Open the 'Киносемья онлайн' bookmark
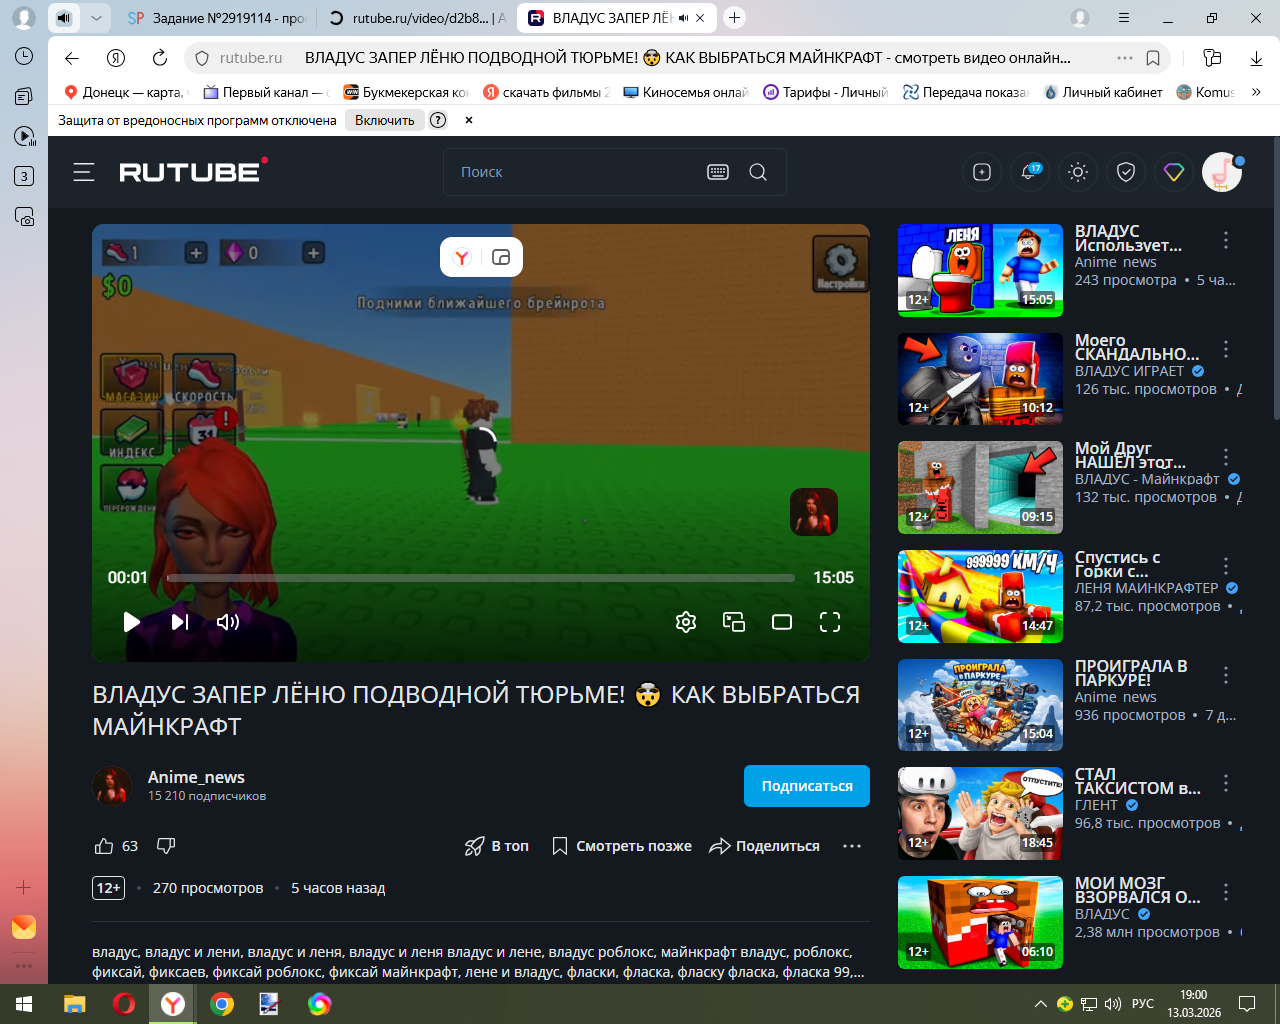This screenshot has height=1024, width=1280. (x=685, y=92)
